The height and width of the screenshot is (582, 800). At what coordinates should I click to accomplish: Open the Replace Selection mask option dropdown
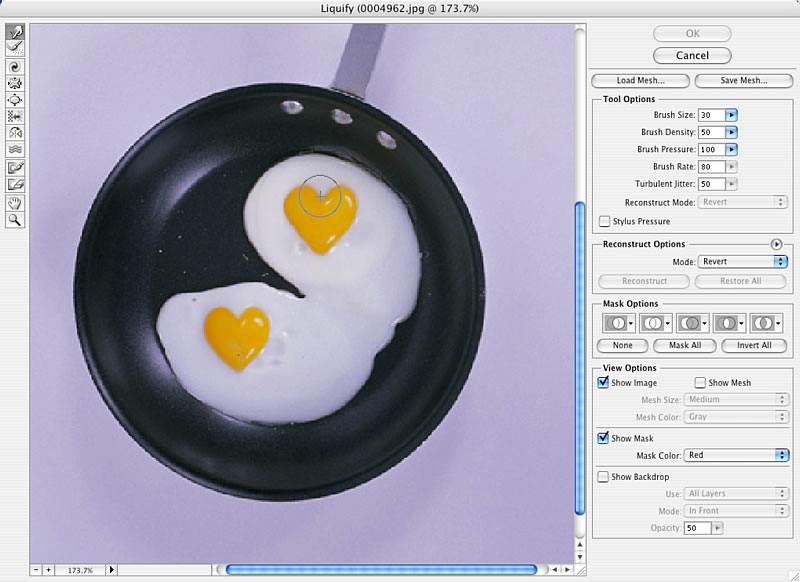click(x=618, y=323)
